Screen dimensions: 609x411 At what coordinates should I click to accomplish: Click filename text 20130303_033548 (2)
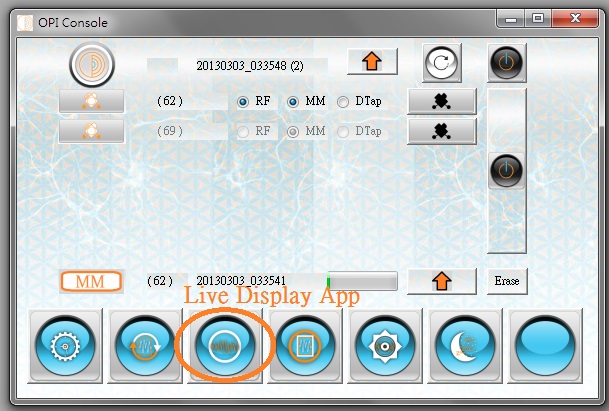(250, 66)
